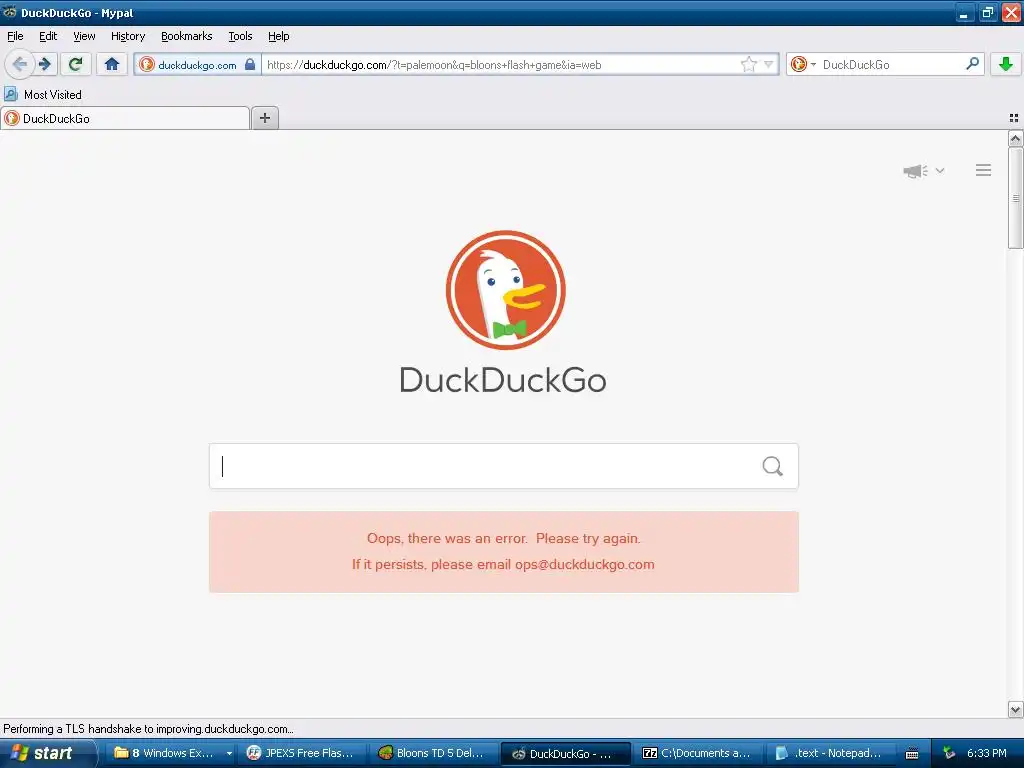Show all tabs grid button
The width and height of the screenshot is (1024, 768).
click(x=1014, y=118)
